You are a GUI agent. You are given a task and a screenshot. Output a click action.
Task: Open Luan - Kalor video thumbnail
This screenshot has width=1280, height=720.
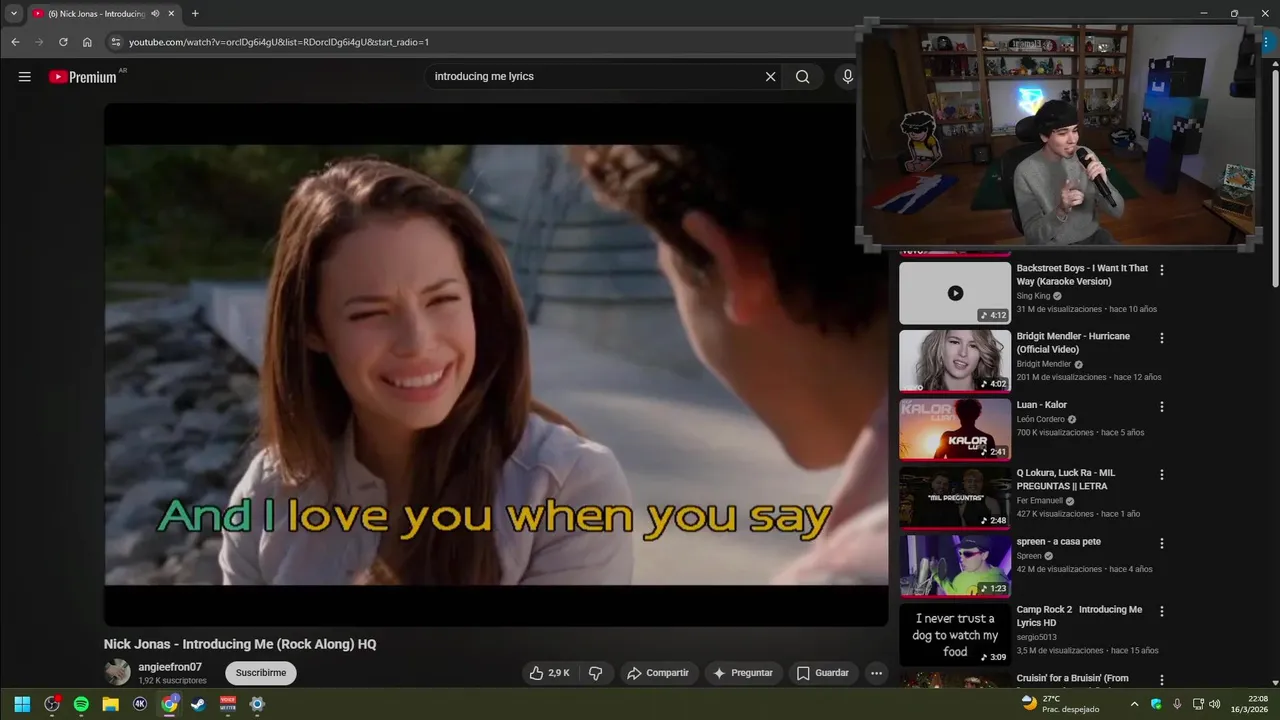(955, 430)
